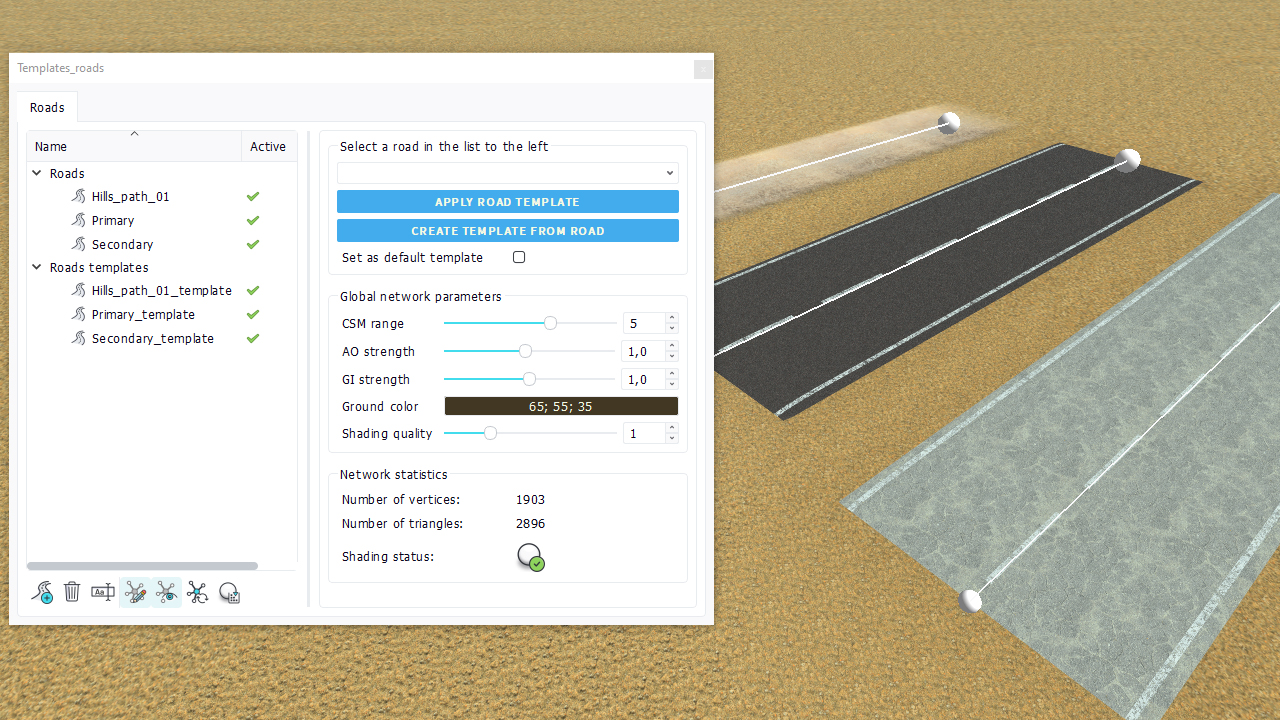Screen dimensions: 1280x720
Task: Collapse the Roads templates tree group
Action: click(x=37, y=268)
